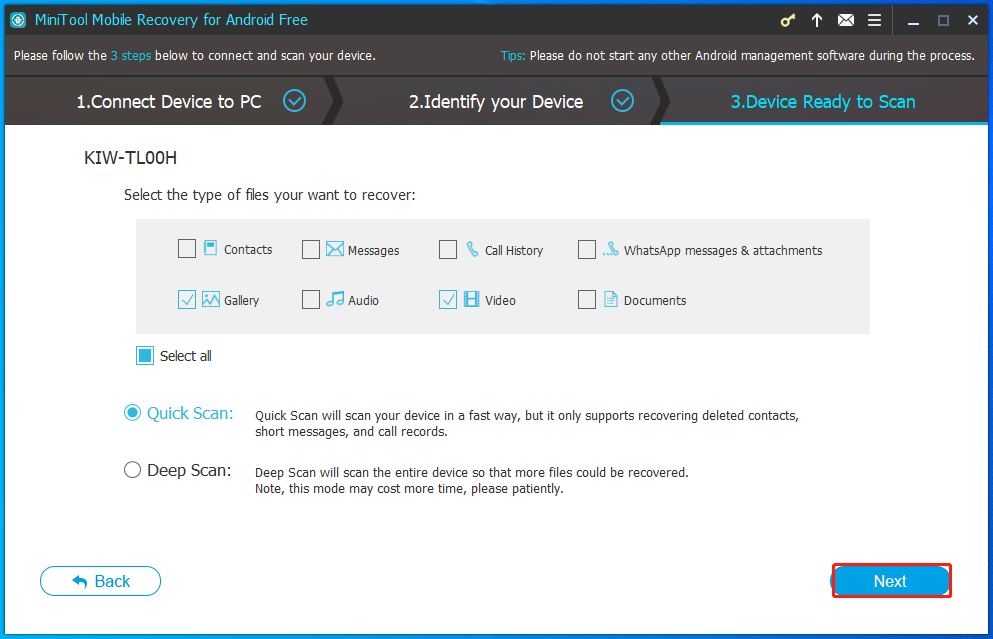This screenshot has height=639, width=993.
Task: Toggle the Select all checkbox
Action: tap(143, 355)
